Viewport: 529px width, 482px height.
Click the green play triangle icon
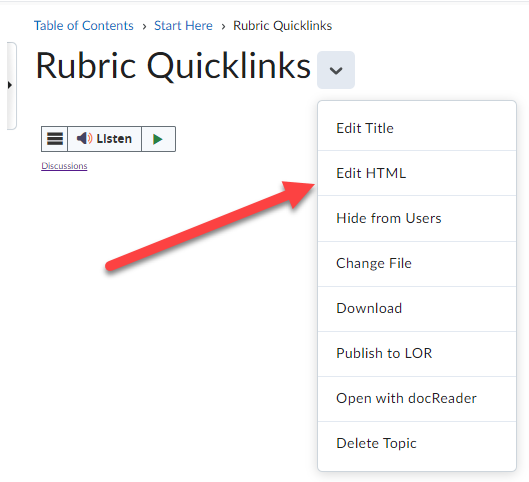click(x=158, y=139)
